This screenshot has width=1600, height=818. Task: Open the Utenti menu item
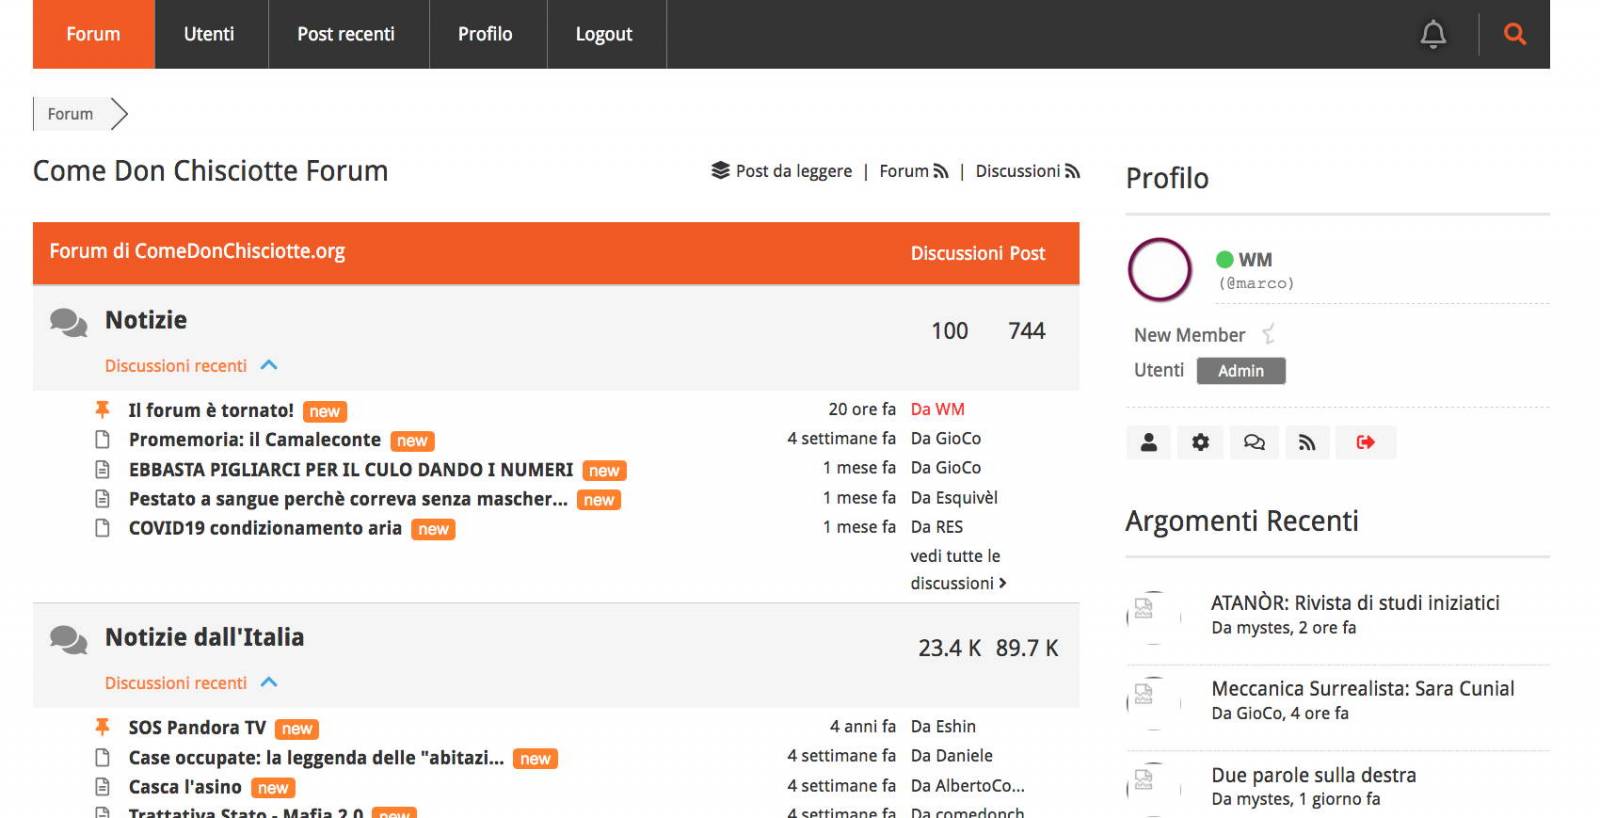(209, 34)
